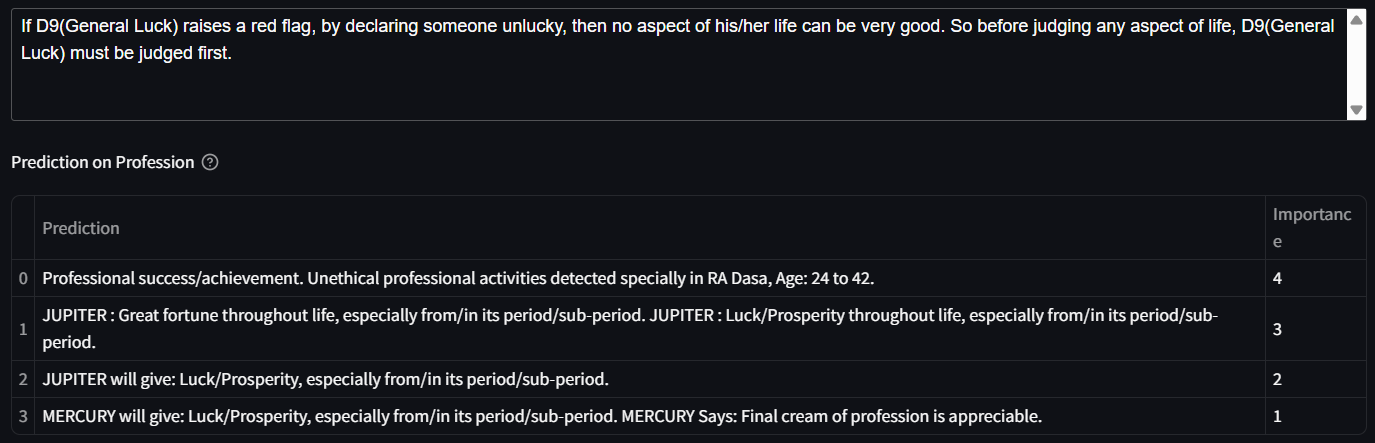The image size is (1375, 443).
Task: Click row index 2 cell
Action: [x=23, y=379]
